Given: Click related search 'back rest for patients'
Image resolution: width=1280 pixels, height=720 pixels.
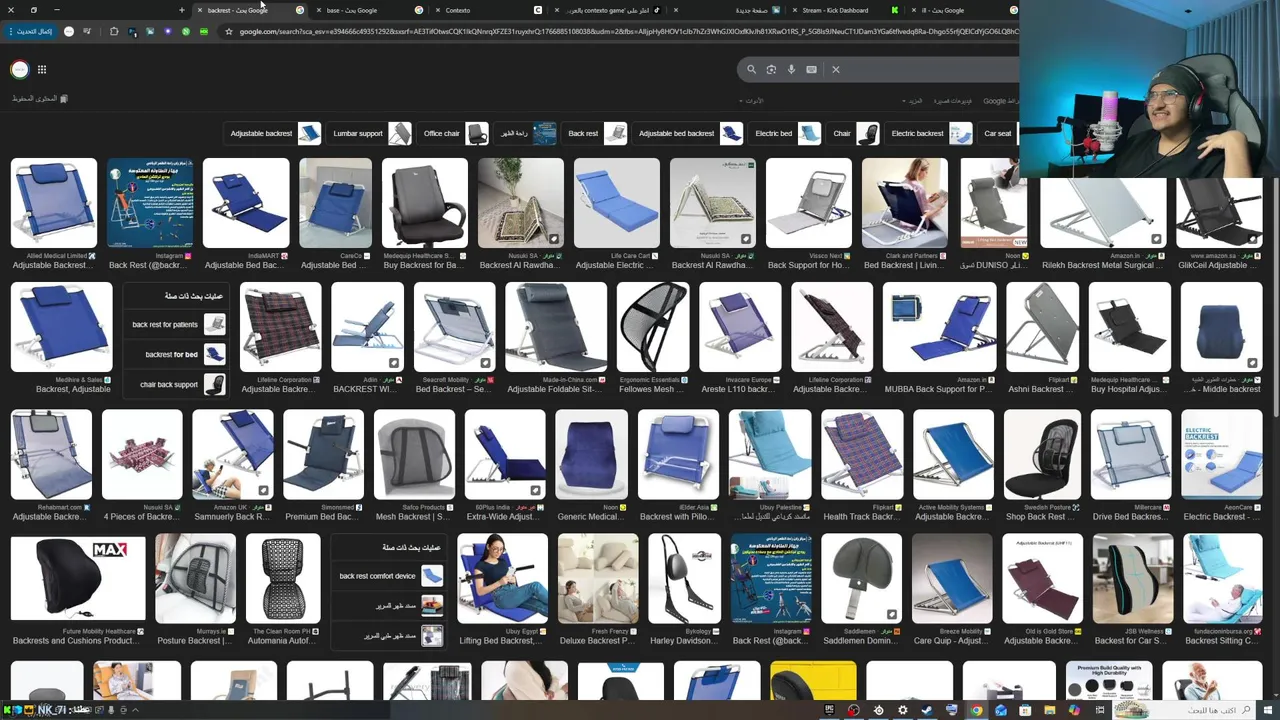Looking at the screenshot, I should (x=177, y=324).
